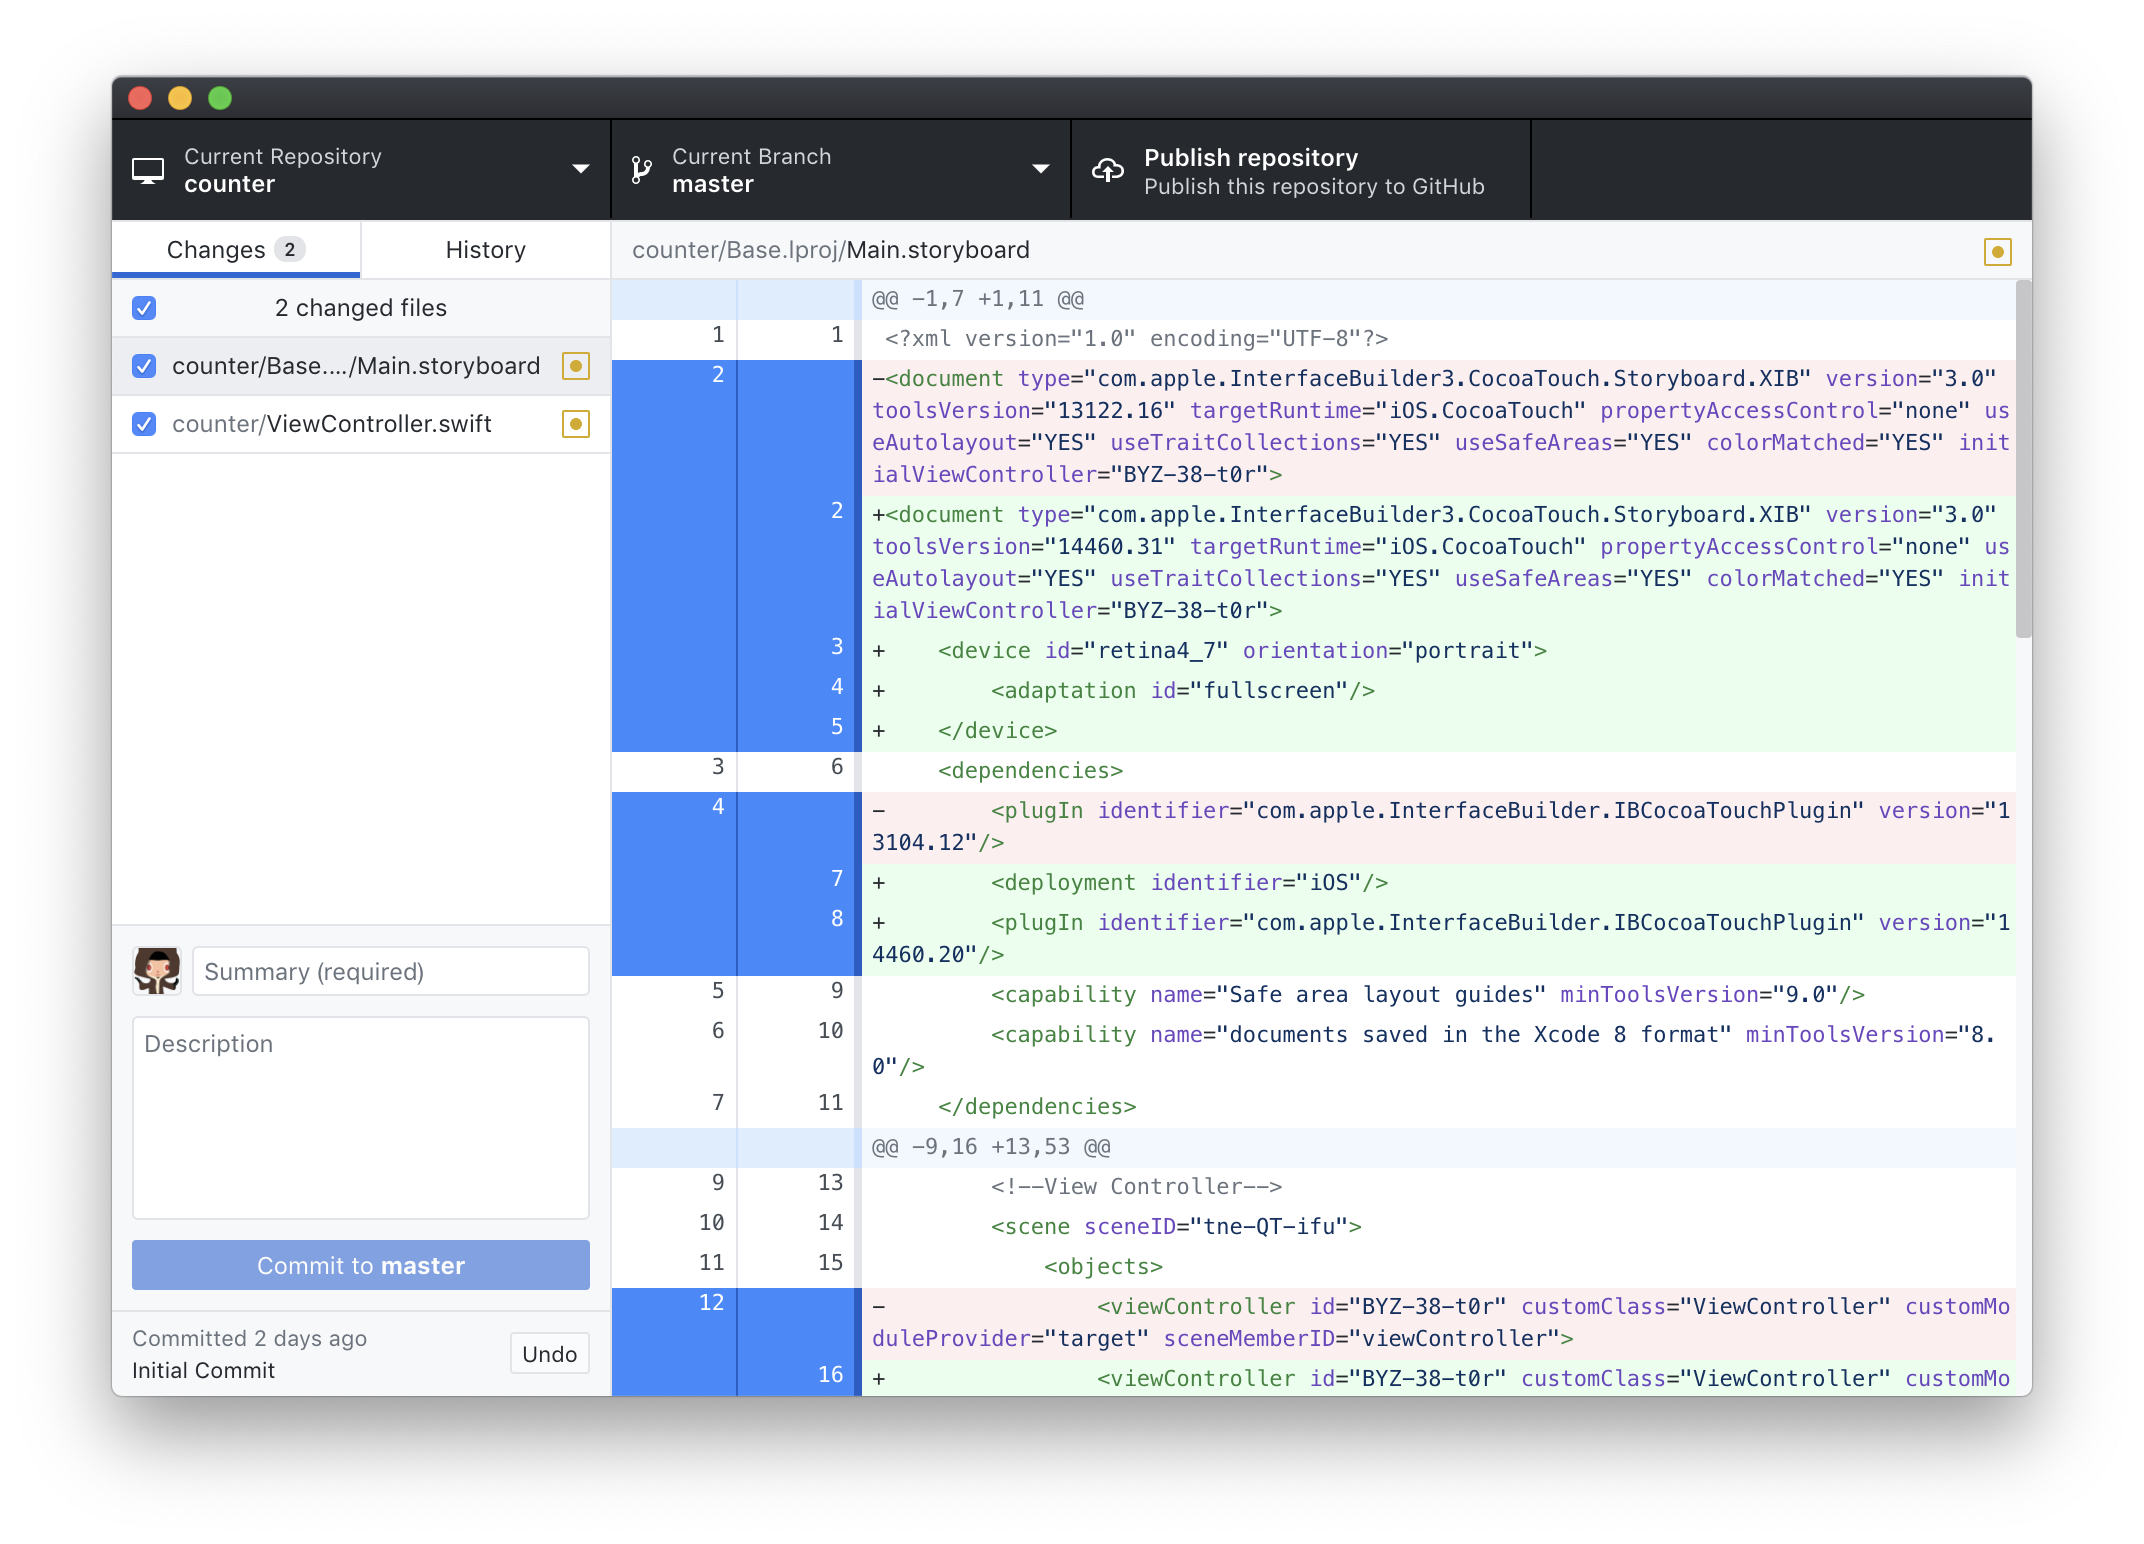Click the diff view vertical scrollbar
The width and height of the screenshot is (2144, 1544).
pyautogui.click(x=2023, y=460)
